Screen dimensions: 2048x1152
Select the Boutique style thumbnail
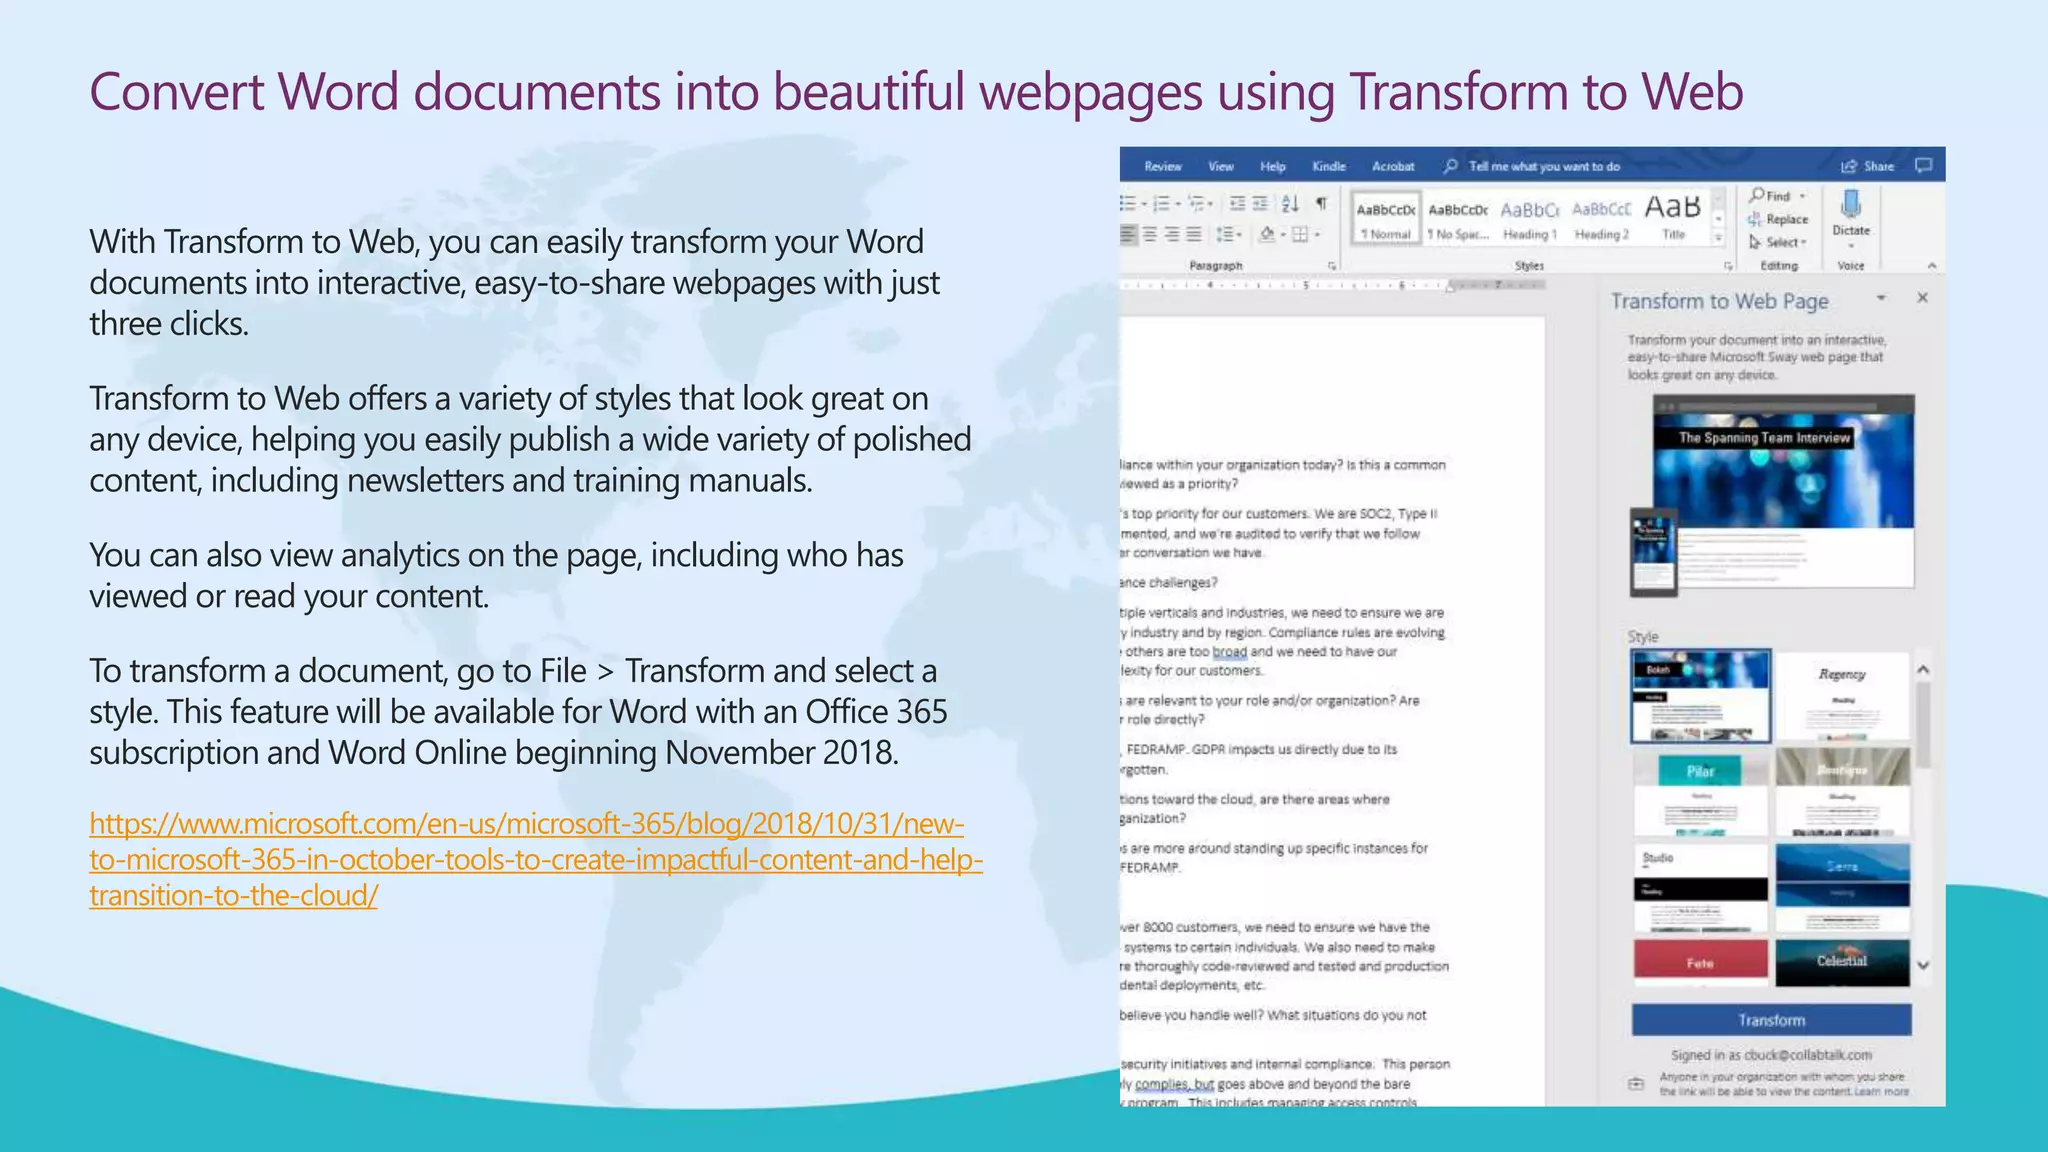[x=1842, y=792]
